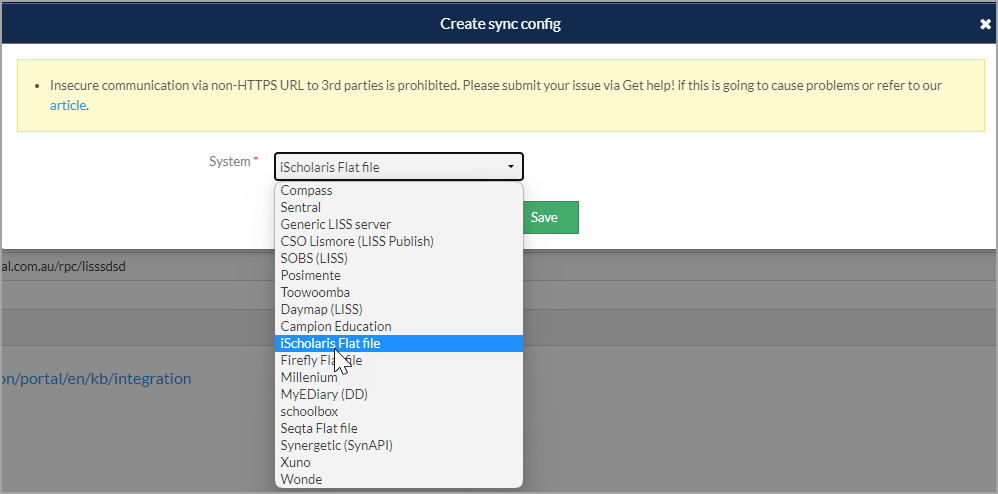The image size is (998, 494).
Task: Select Generic LISS server option
Action: pos(399,225)
